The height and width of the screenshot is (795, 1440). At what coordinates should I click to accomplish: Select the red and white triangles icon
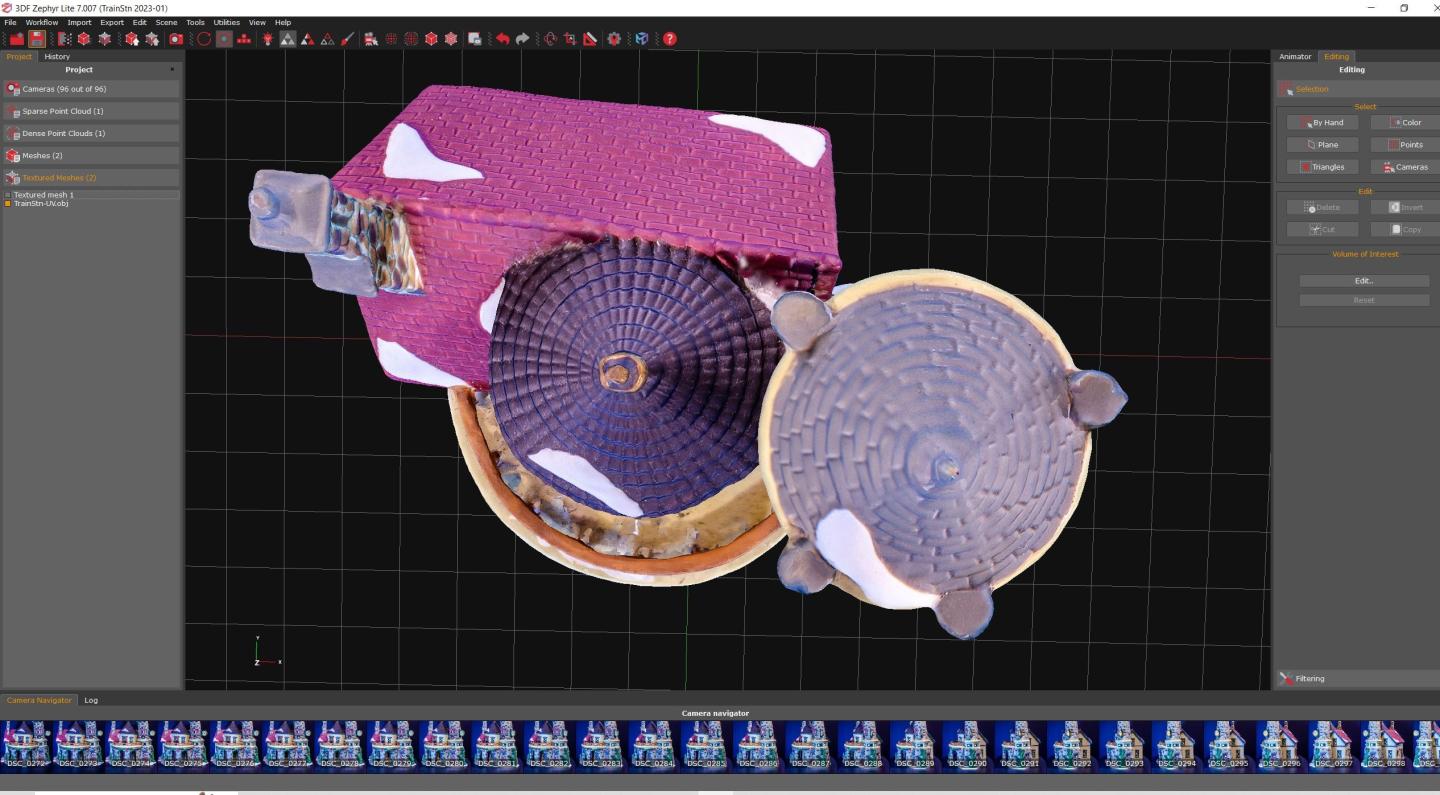(x=307, y=39)
